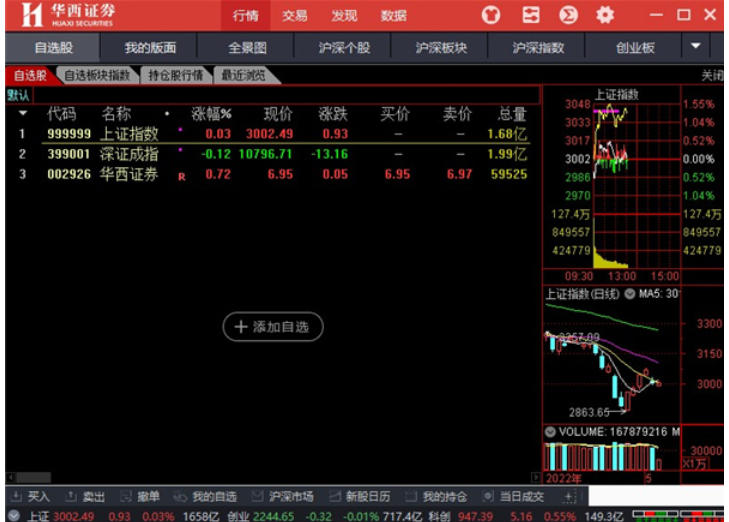Click the 新股日历 calendar icon

(x=334, y=497)
